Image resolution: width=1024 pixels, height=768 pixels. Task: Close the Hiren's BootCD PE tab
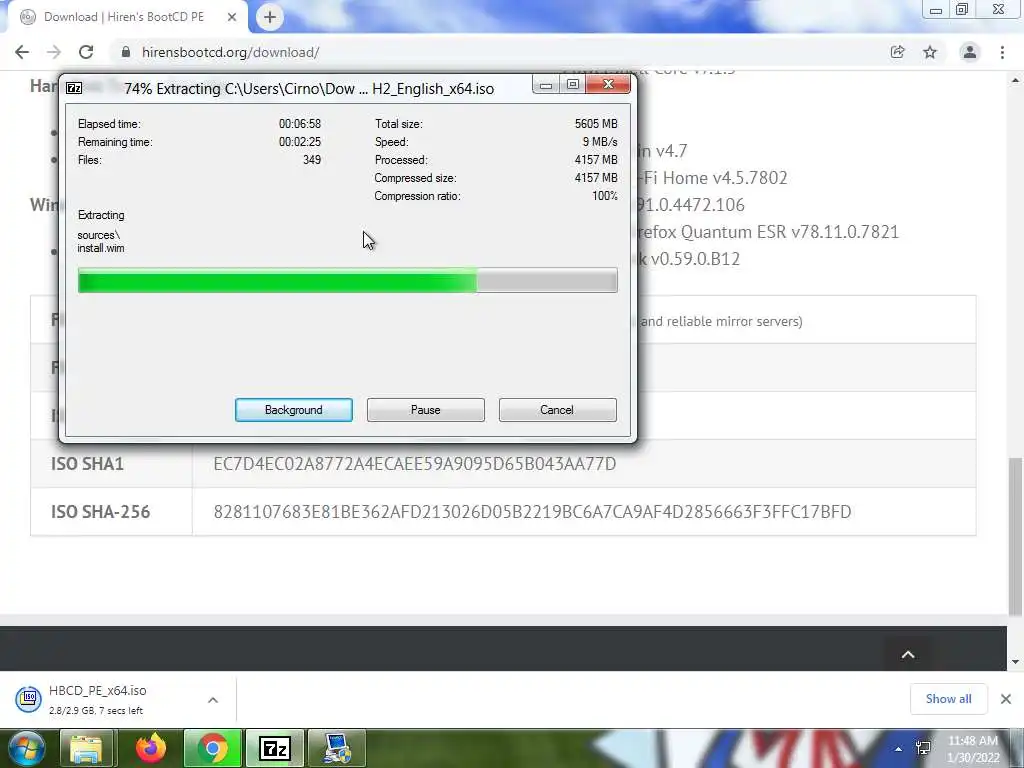pos(232,17)
